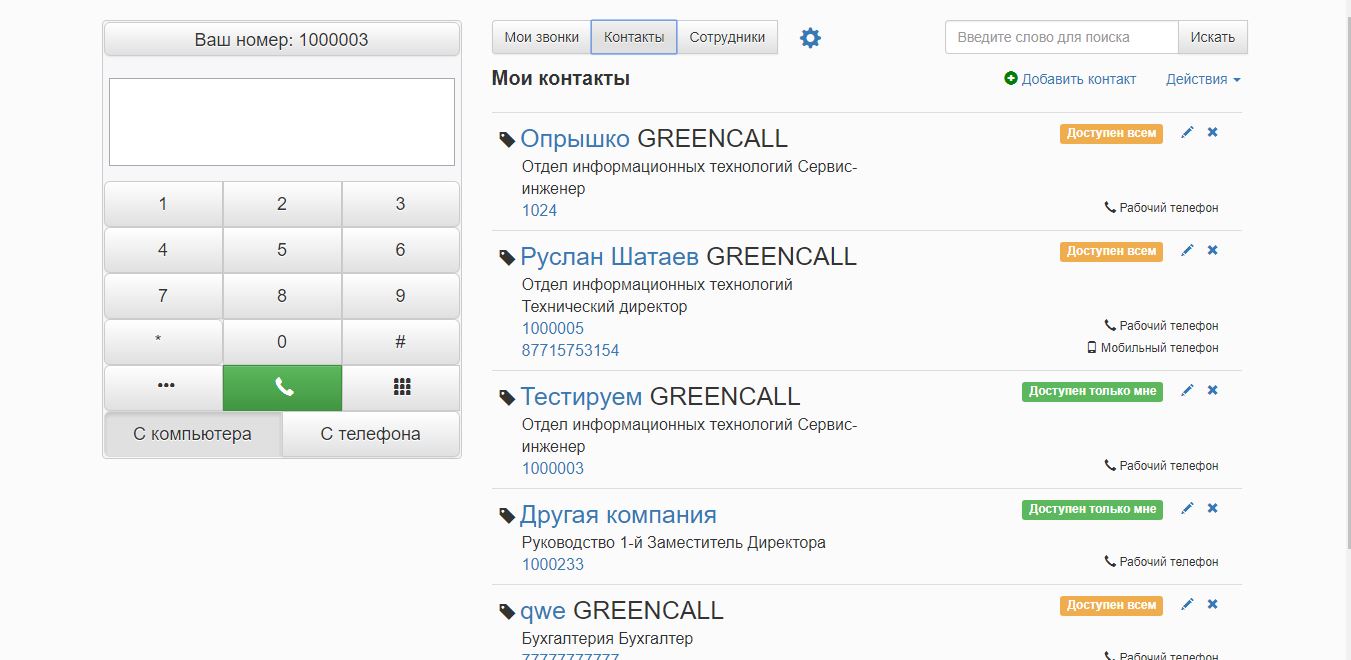
Task: Remove the Другая компания contact
Action: (x=1212, y=508)
